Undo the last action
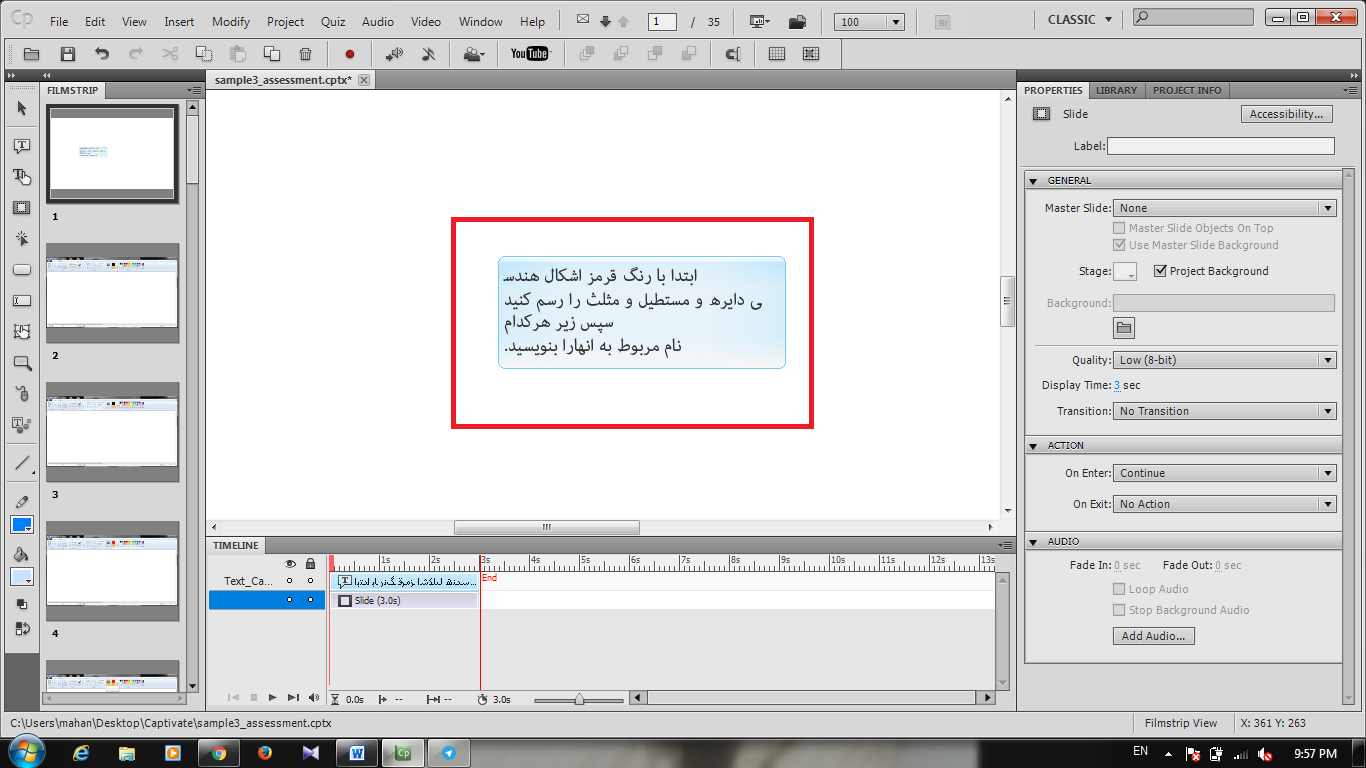 (102, 54)
